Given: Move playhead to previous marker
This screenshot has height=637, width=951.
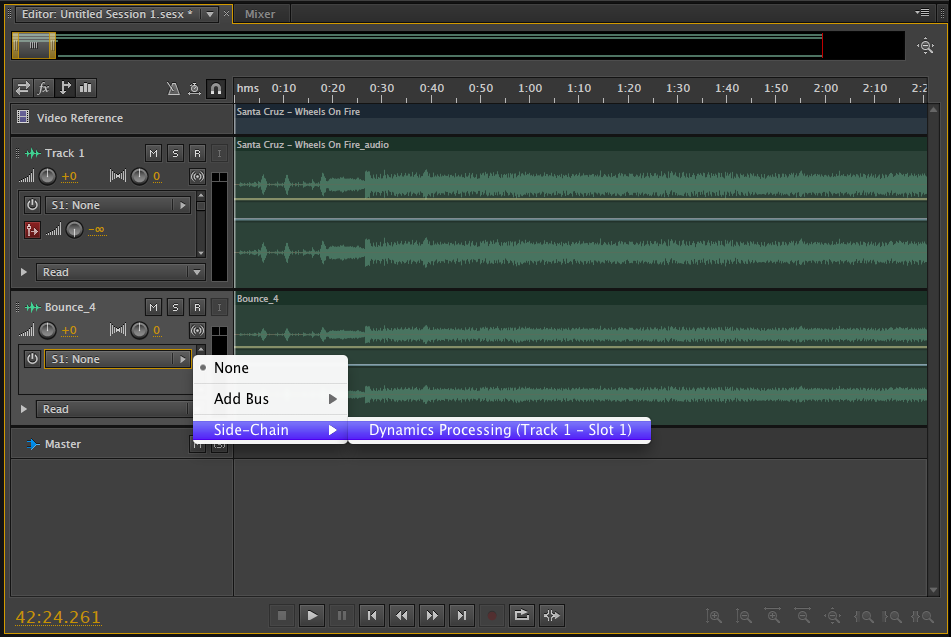Looking at the screenshot, I should [371, 616].
